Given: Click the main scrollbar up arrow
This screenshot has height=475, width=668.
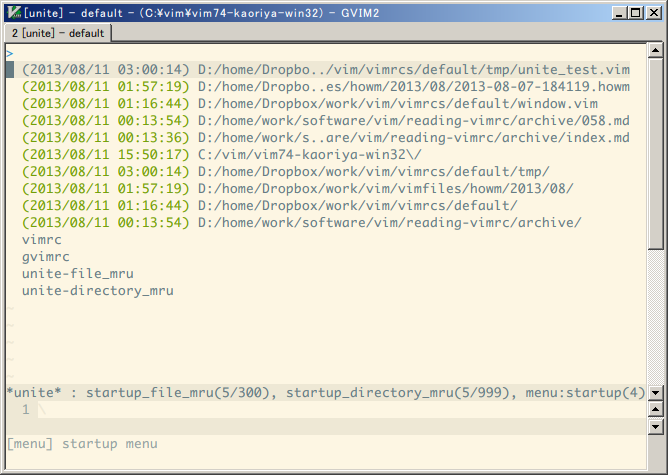Looking at the screenshot, I should pos(655,50).
